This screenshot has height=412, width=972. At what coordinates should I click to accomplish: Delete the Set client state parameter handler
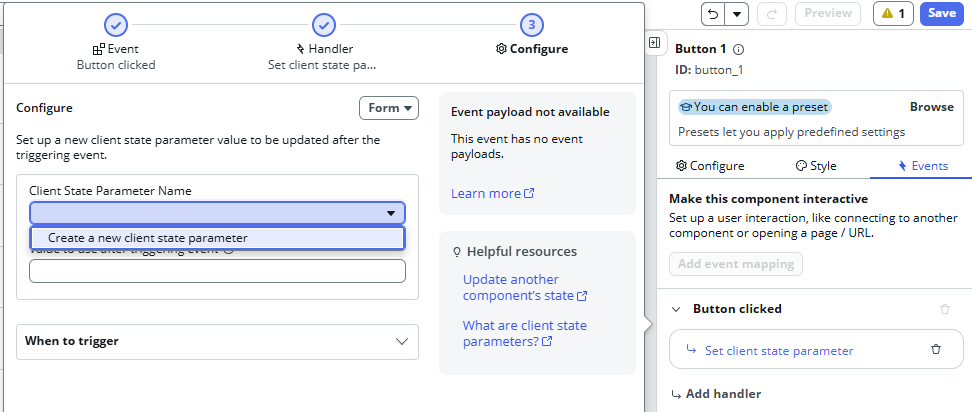936,350
